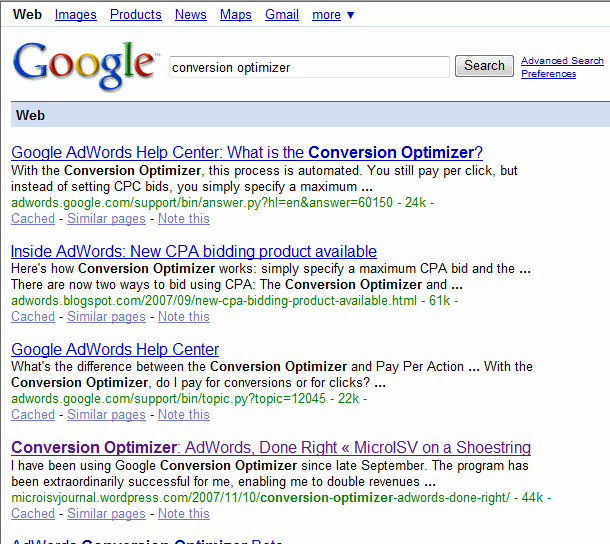The image size is (610, 544).
Task: Open Similar pages for the answer=60150 result
Action: [106, 218]
